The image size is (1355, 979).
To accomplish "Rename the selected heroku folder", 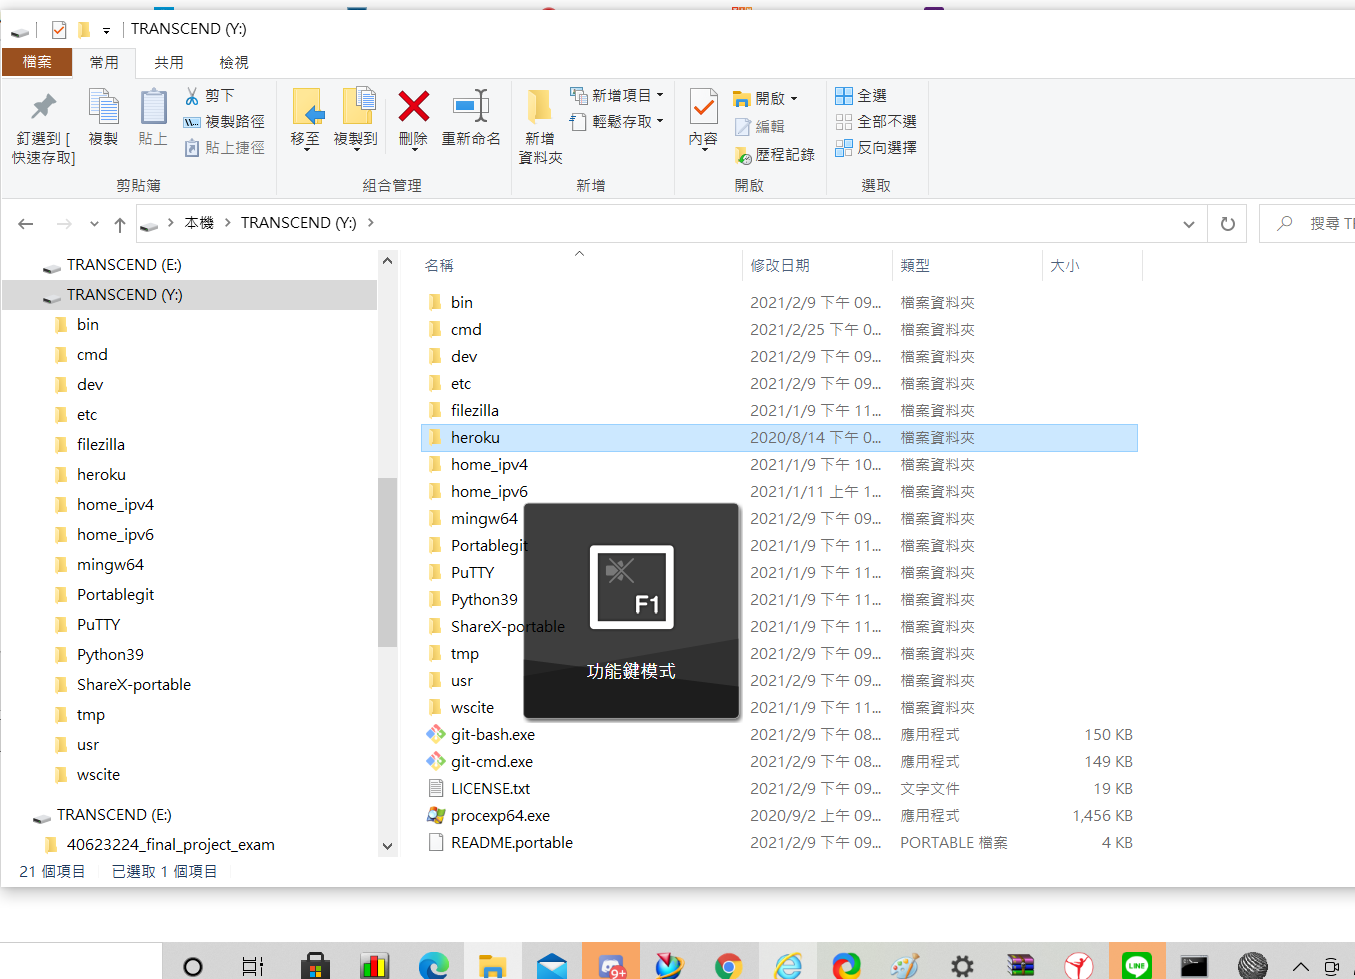I will point(471,118).
